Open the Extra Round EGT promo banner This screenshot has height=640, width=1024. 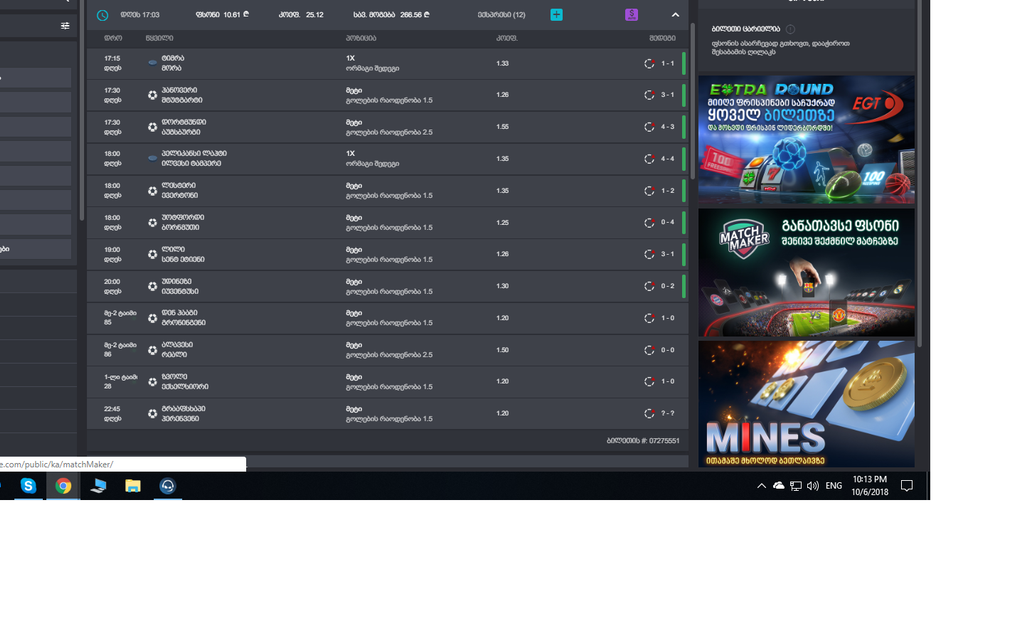(x=806, y=140)
